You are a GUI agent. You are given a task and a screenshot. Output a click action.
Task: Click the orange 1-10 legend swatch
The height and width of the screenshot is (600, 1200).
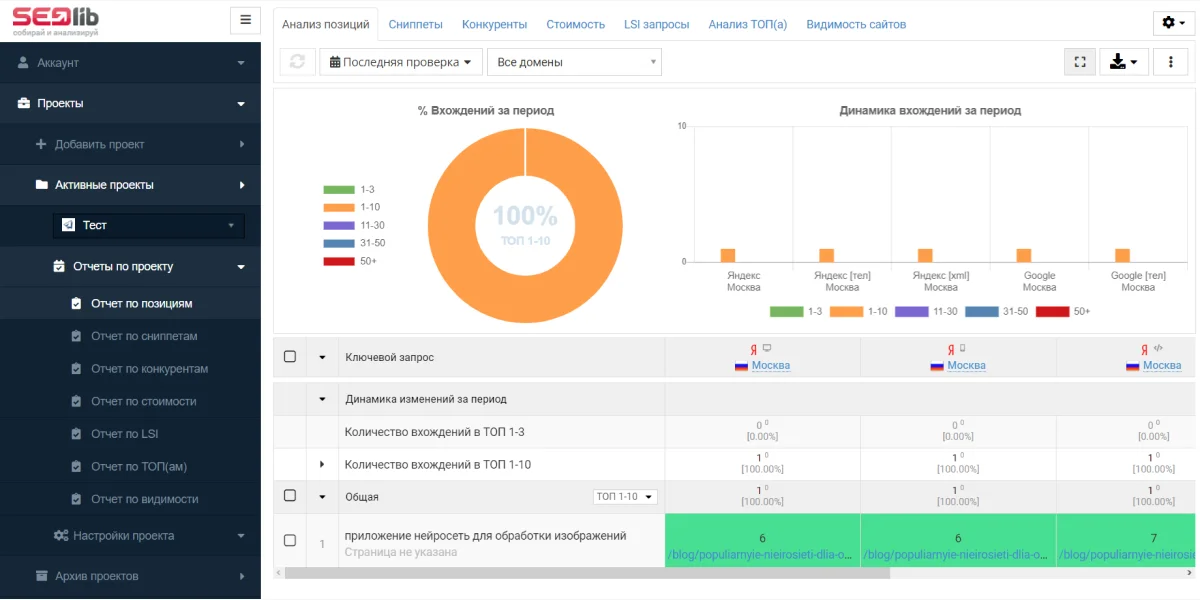tap(339, 208)
